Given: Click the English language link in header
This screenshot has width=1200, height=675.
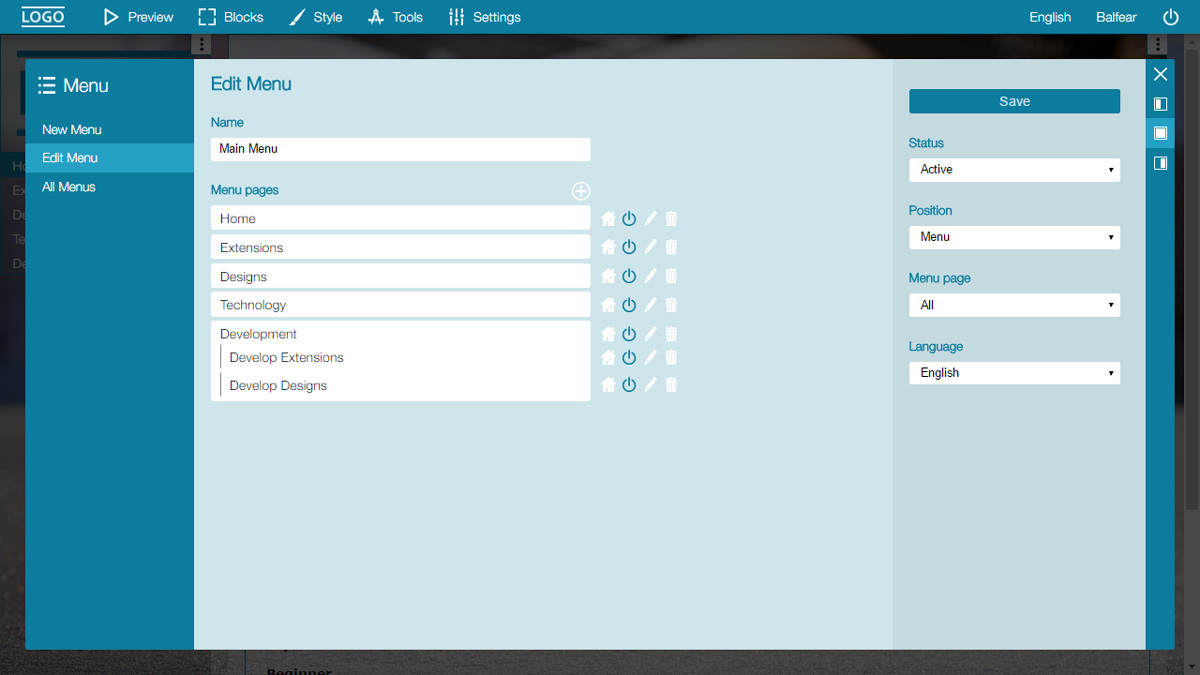Looking at the screenshot, I should (1050, 17).
